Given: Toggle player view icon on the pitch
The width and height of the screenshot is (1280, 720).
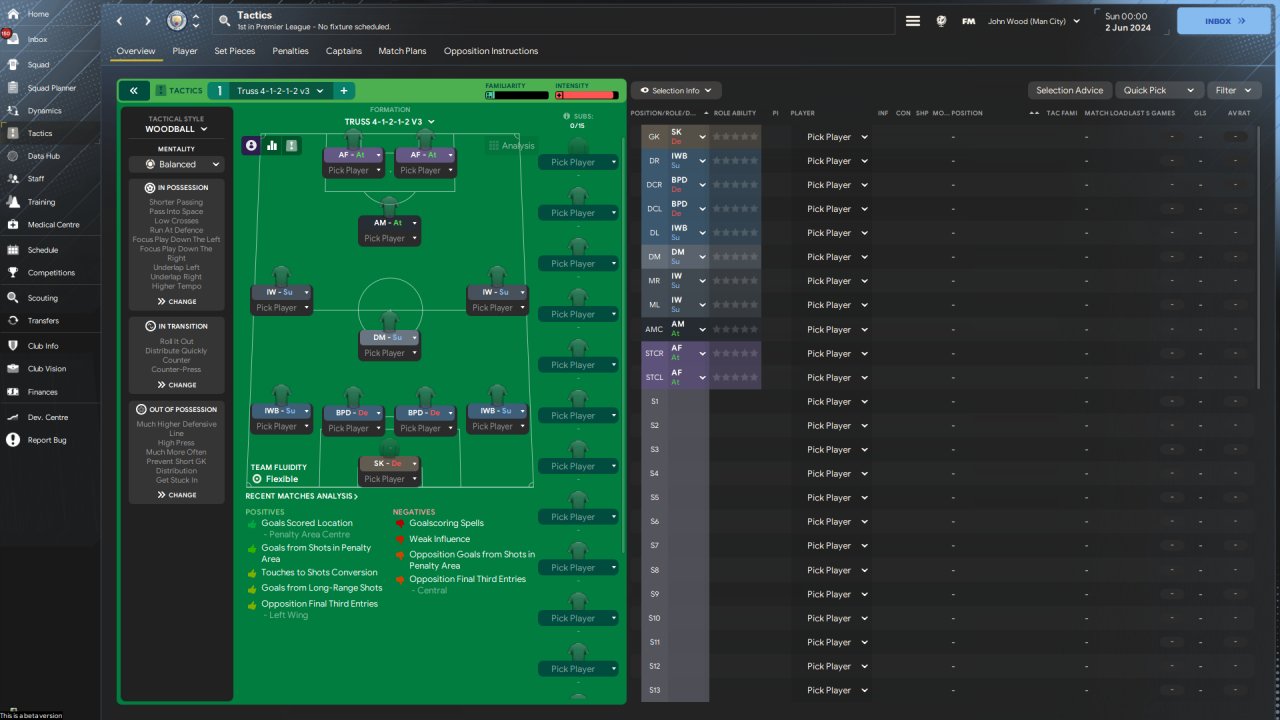Looking at the screenshot, I should 251,146.
